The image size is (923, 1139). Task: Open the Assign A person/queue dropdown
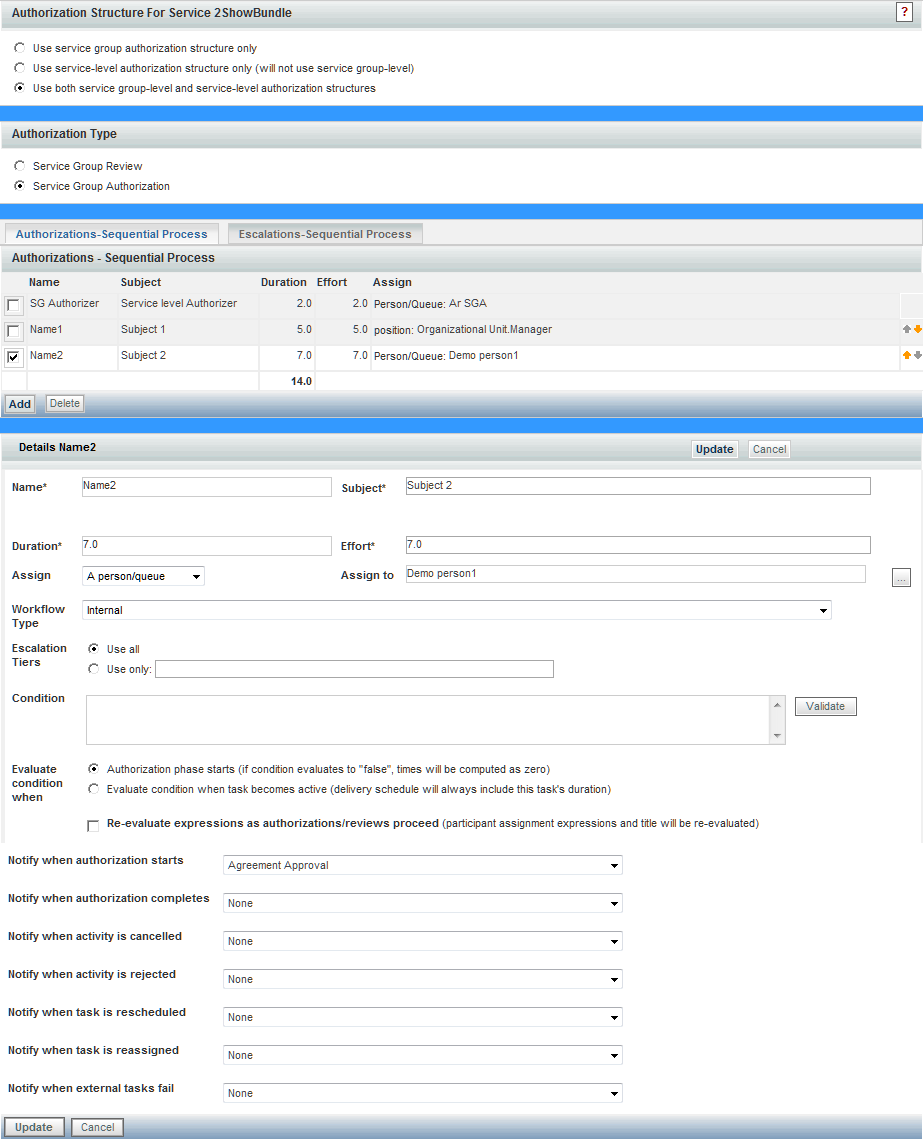pyautogui.click(x=143, y=576)
